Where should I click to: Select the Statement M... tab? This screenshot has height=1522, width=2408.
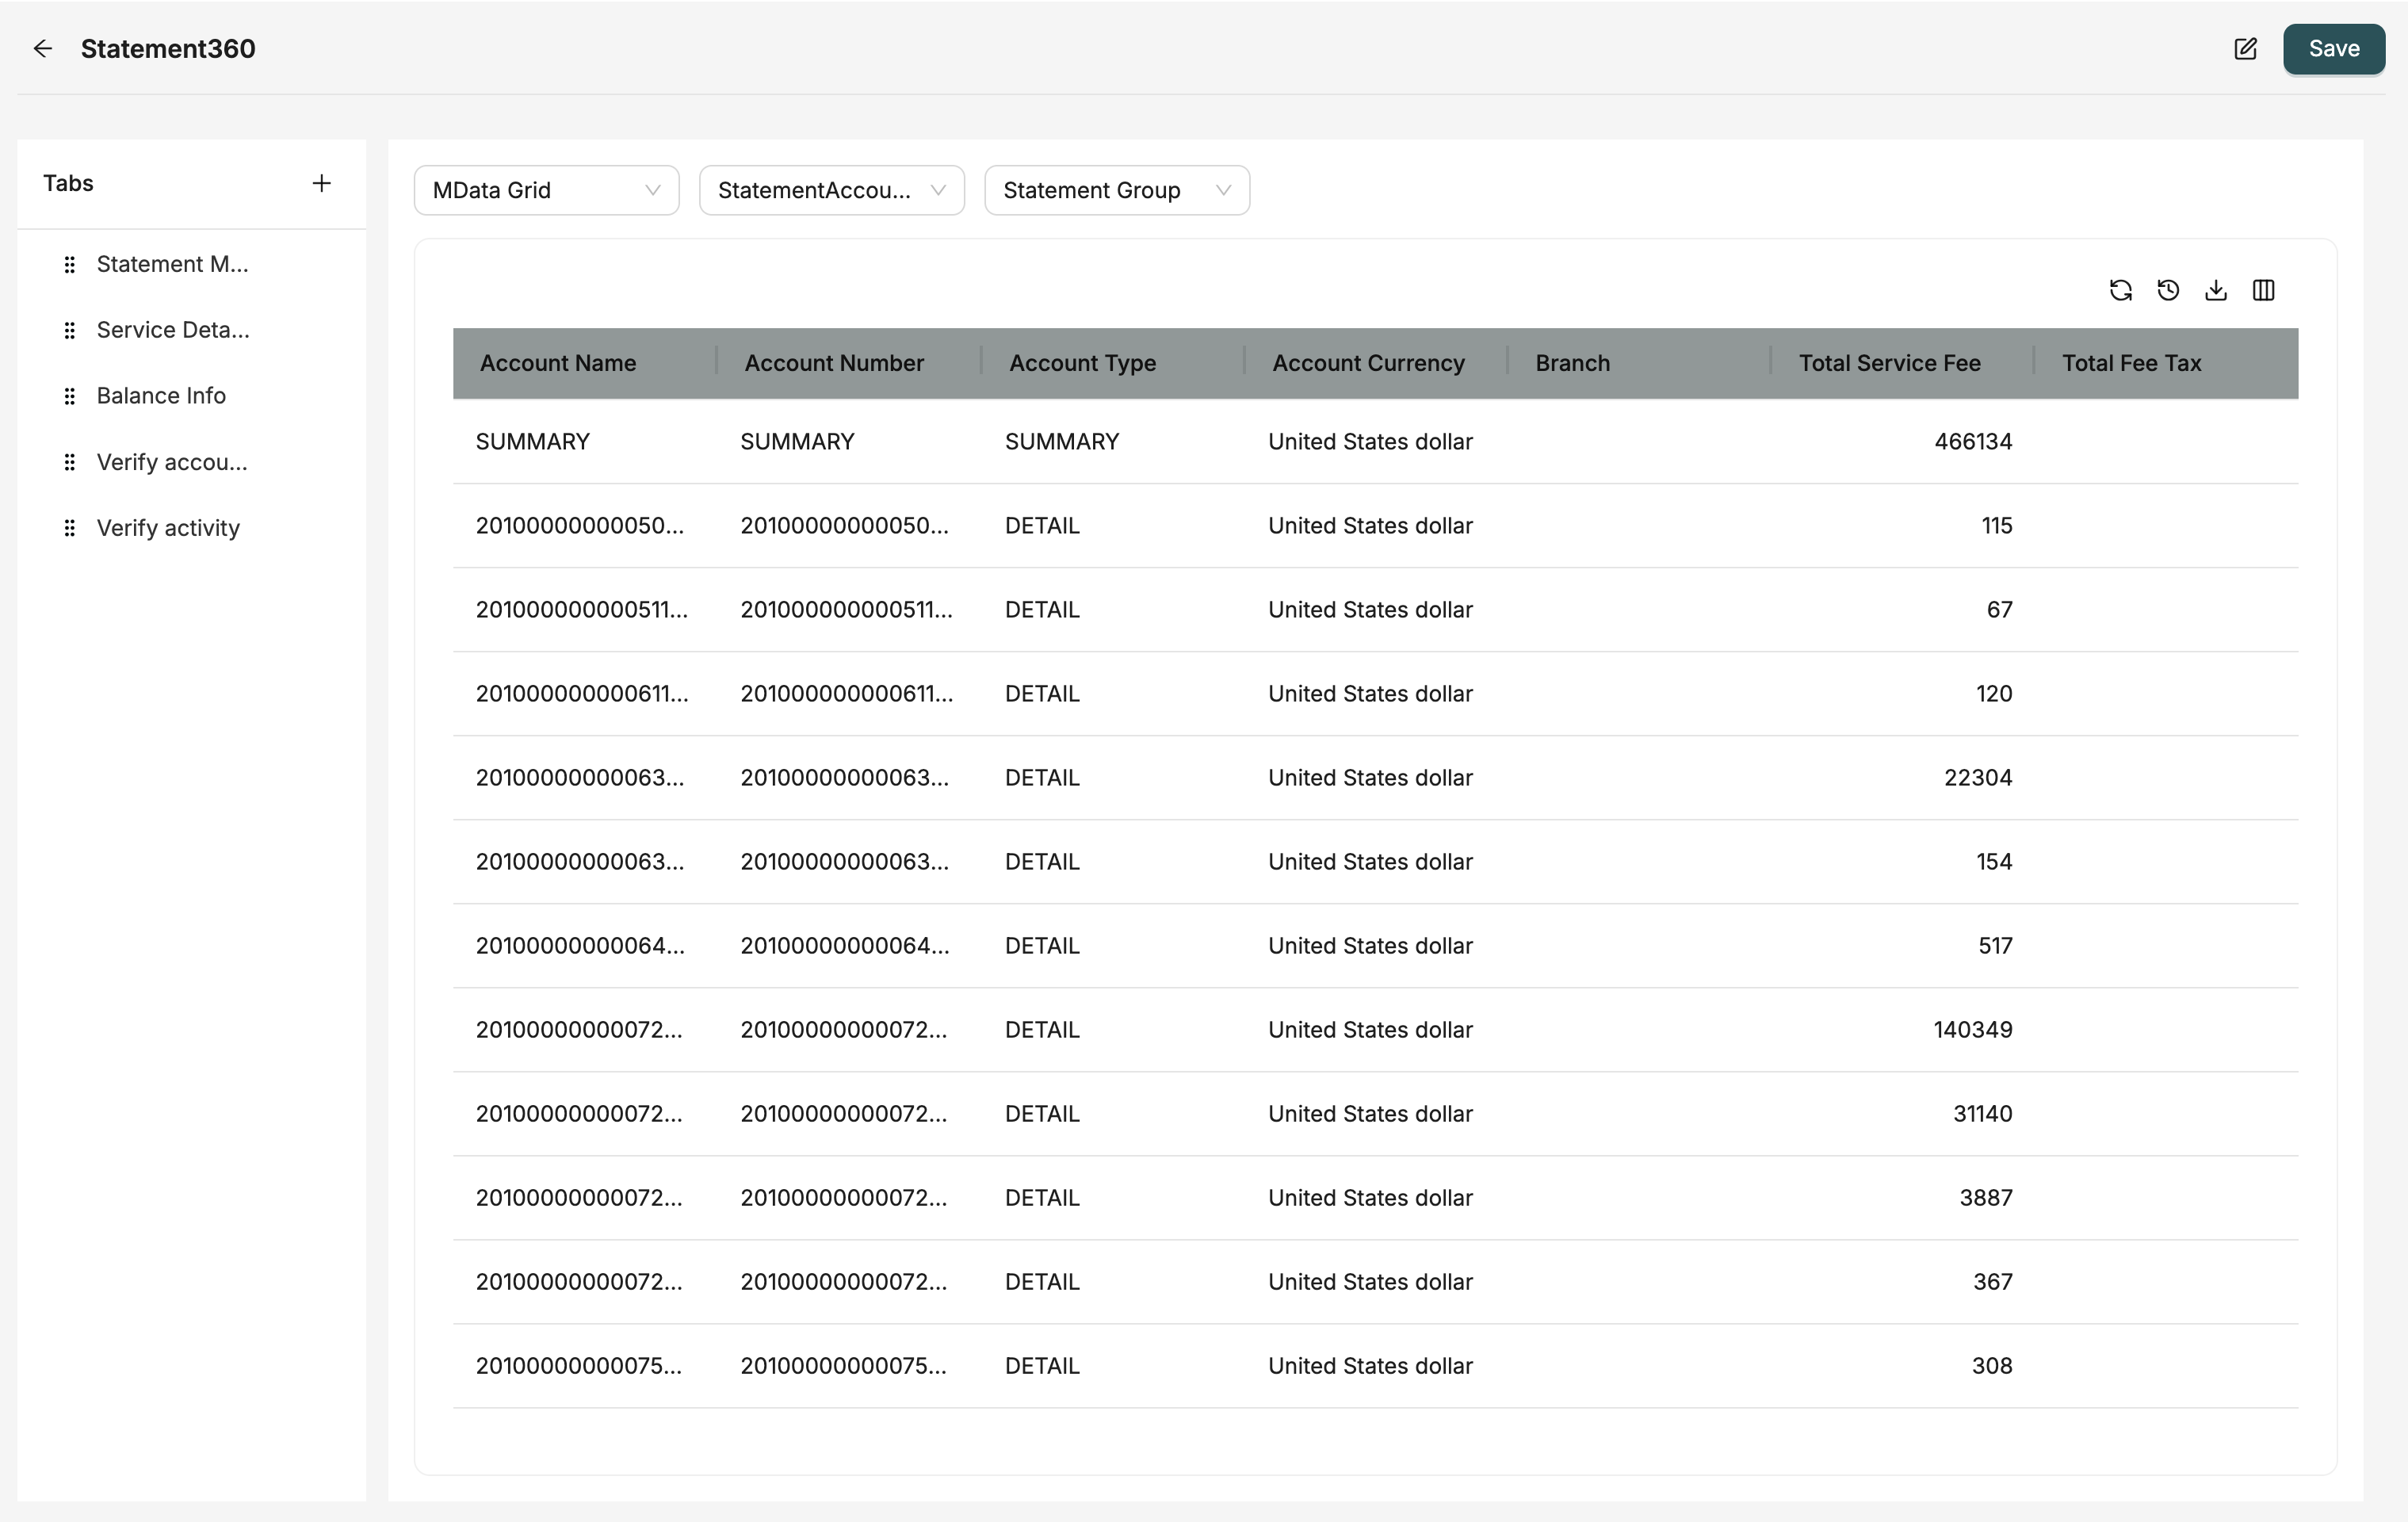[172, 264]
